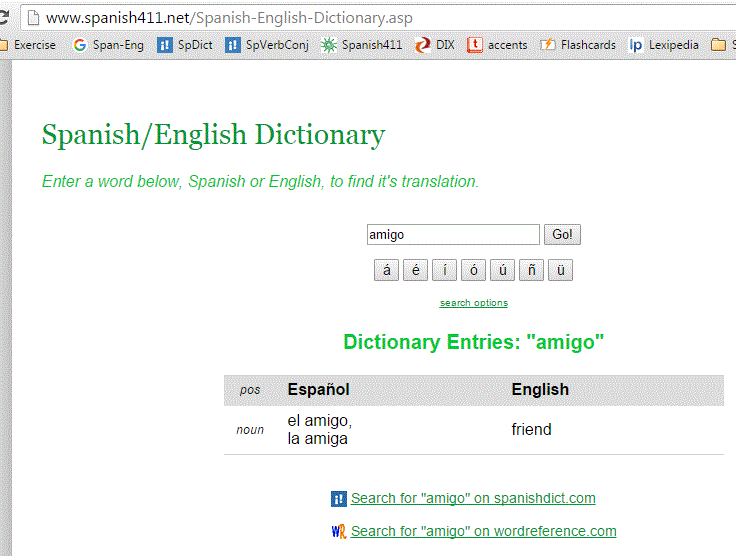The width and height of the screenshot is (736, 556).
Task: Click the English column header
Action: 540,389
